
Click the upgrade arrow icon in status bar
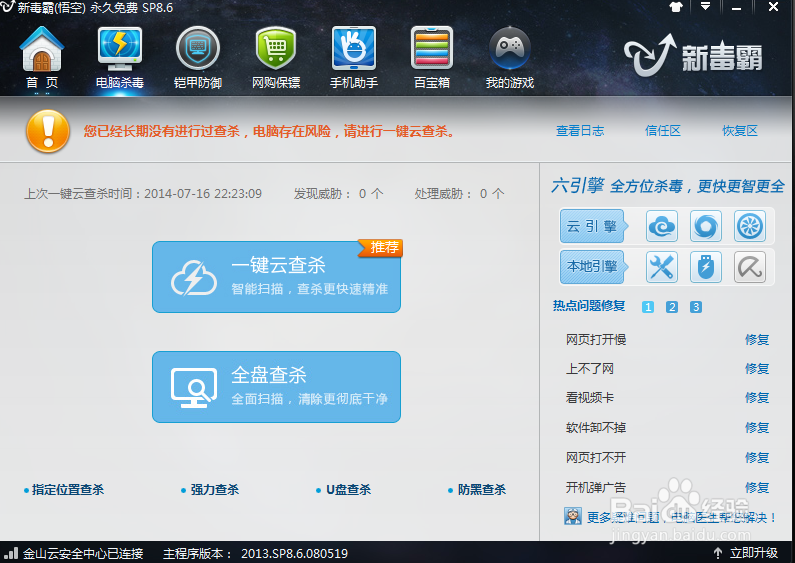[x=717, y=553]
